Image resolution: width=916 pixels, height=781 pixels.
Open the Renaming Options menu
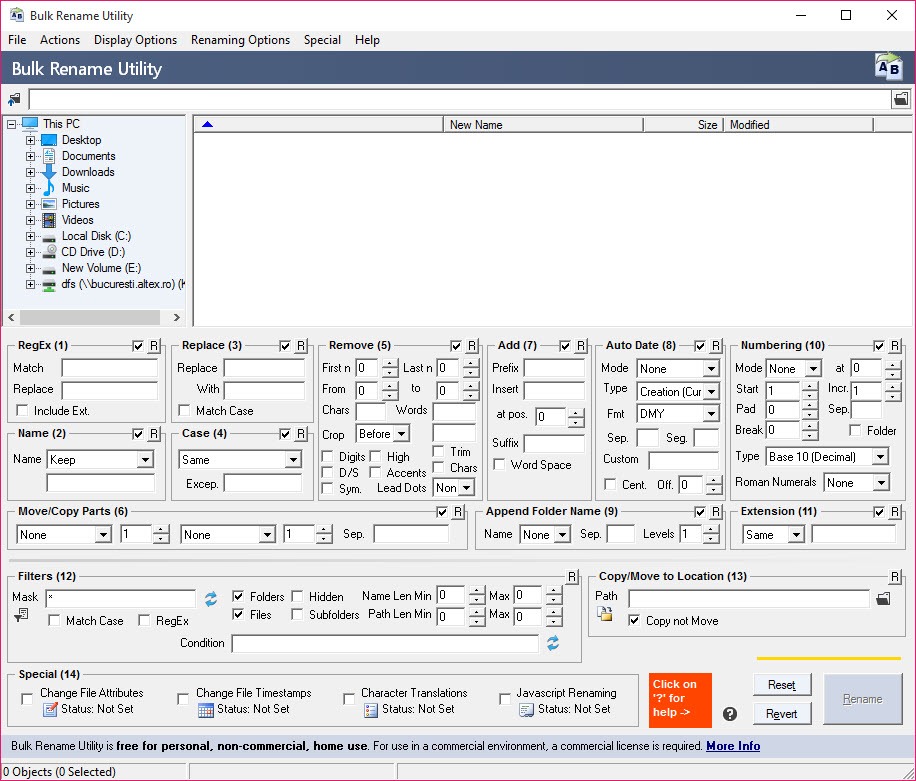pos(240,40)
